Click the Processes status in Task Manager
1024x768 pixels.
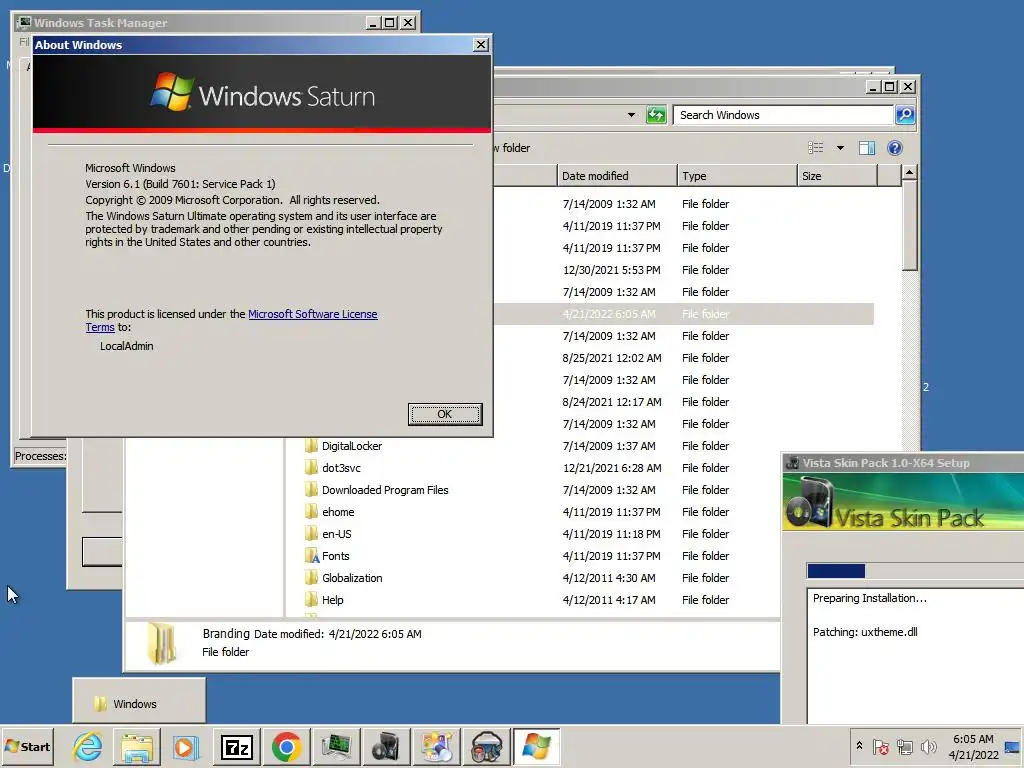(40, 456)
